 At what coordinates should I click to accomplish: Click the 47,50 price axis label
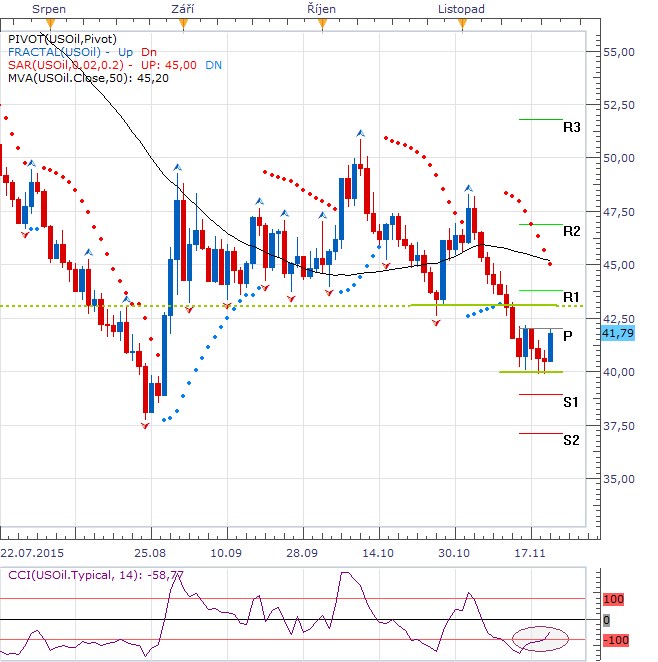619,212
